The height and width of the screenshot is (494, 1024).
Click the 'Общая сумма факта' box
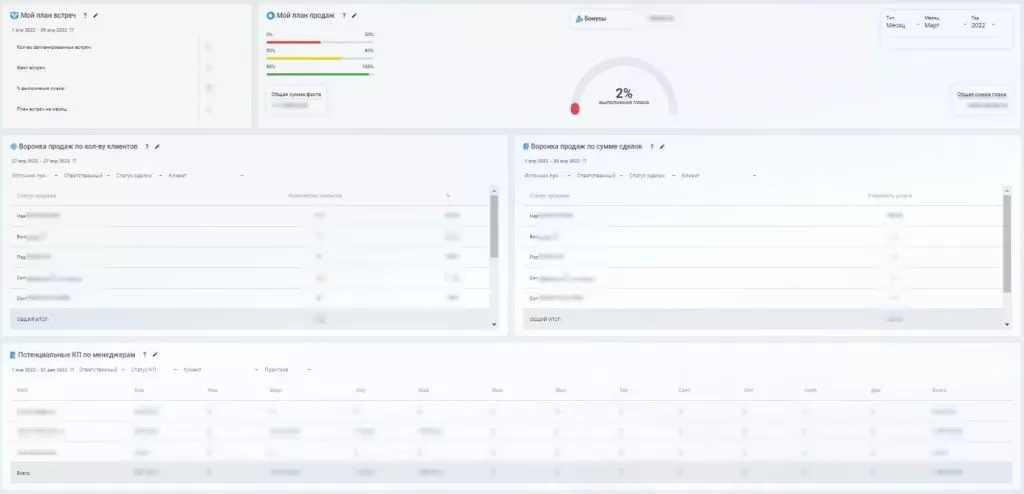(296, 98)
